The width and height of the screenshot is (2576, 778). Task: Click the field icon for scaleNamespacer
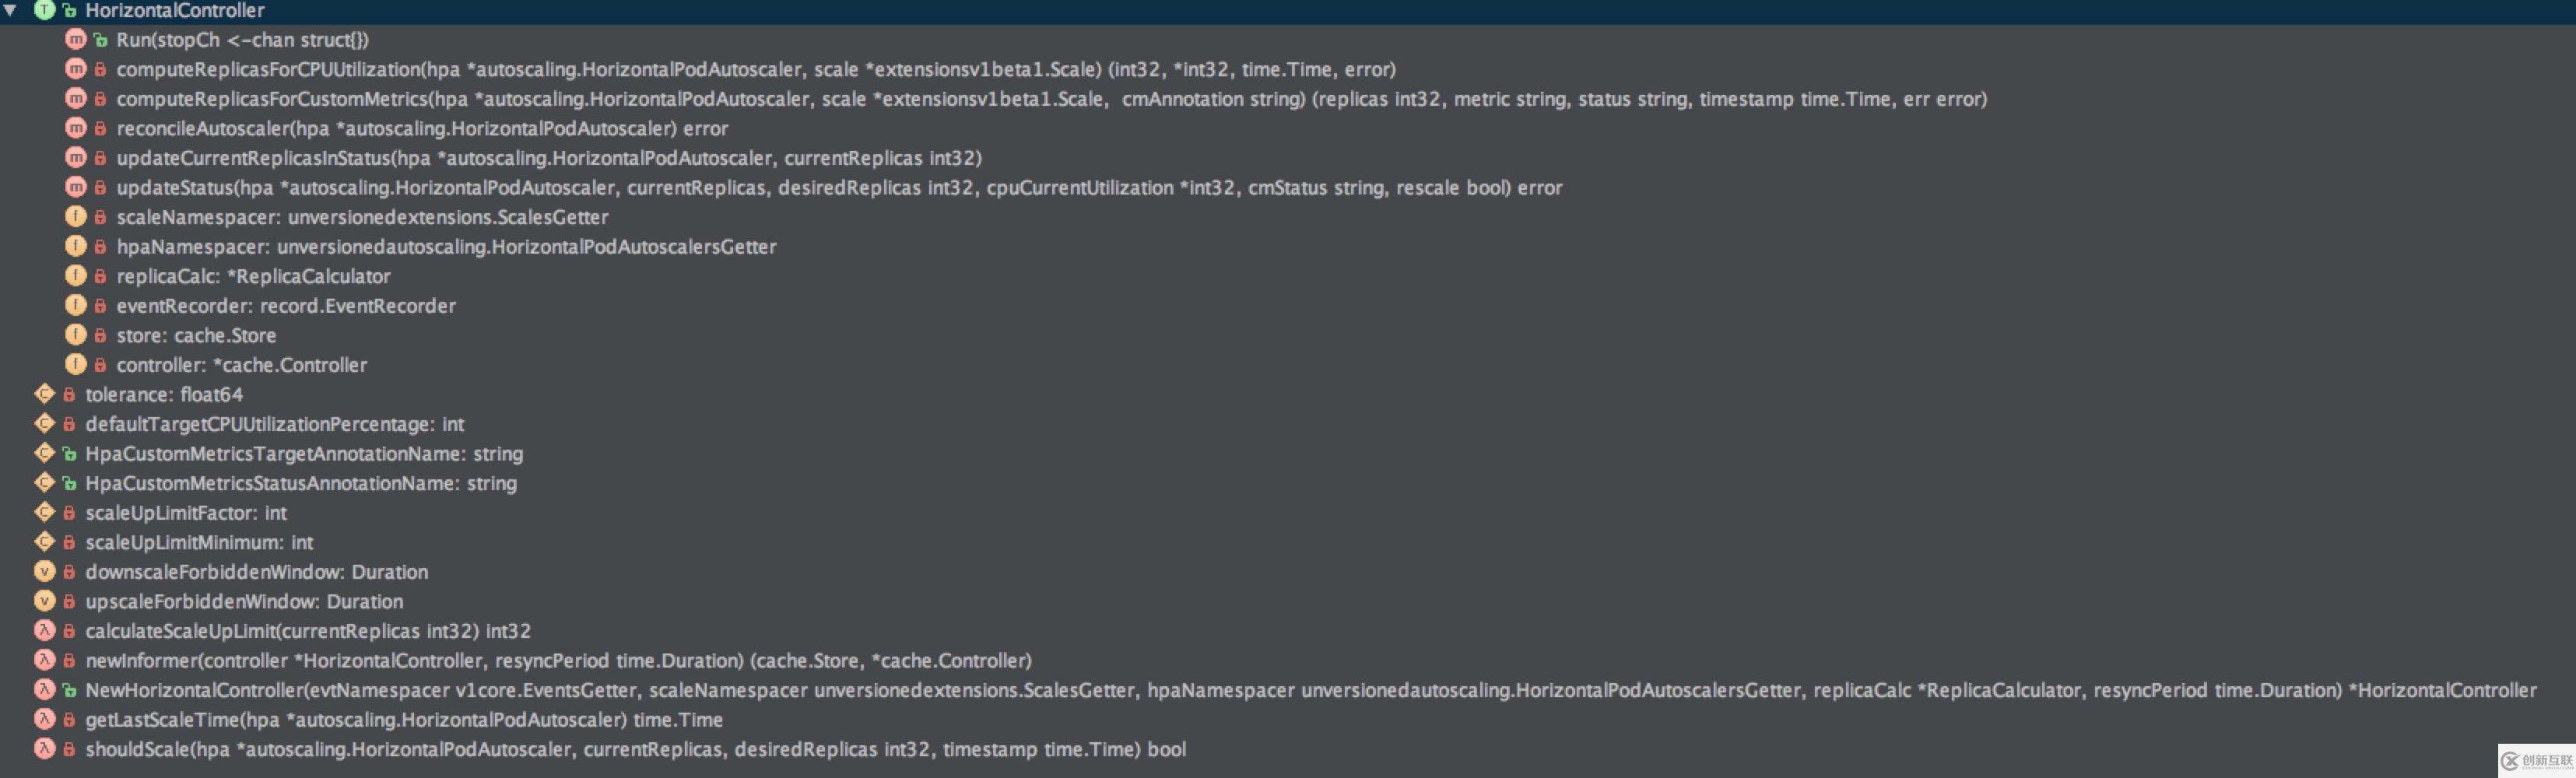click(x=76, y=217)
